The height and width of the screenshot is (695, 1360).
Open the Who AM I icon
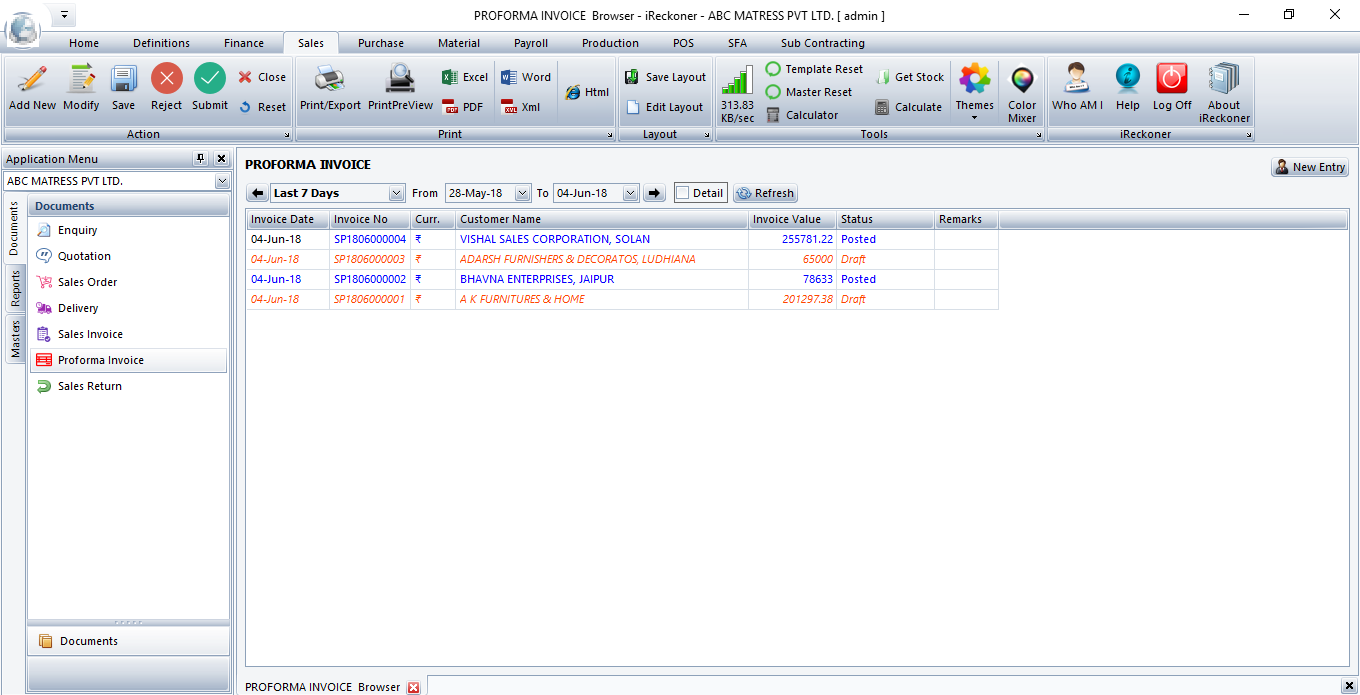(1077, 79)
